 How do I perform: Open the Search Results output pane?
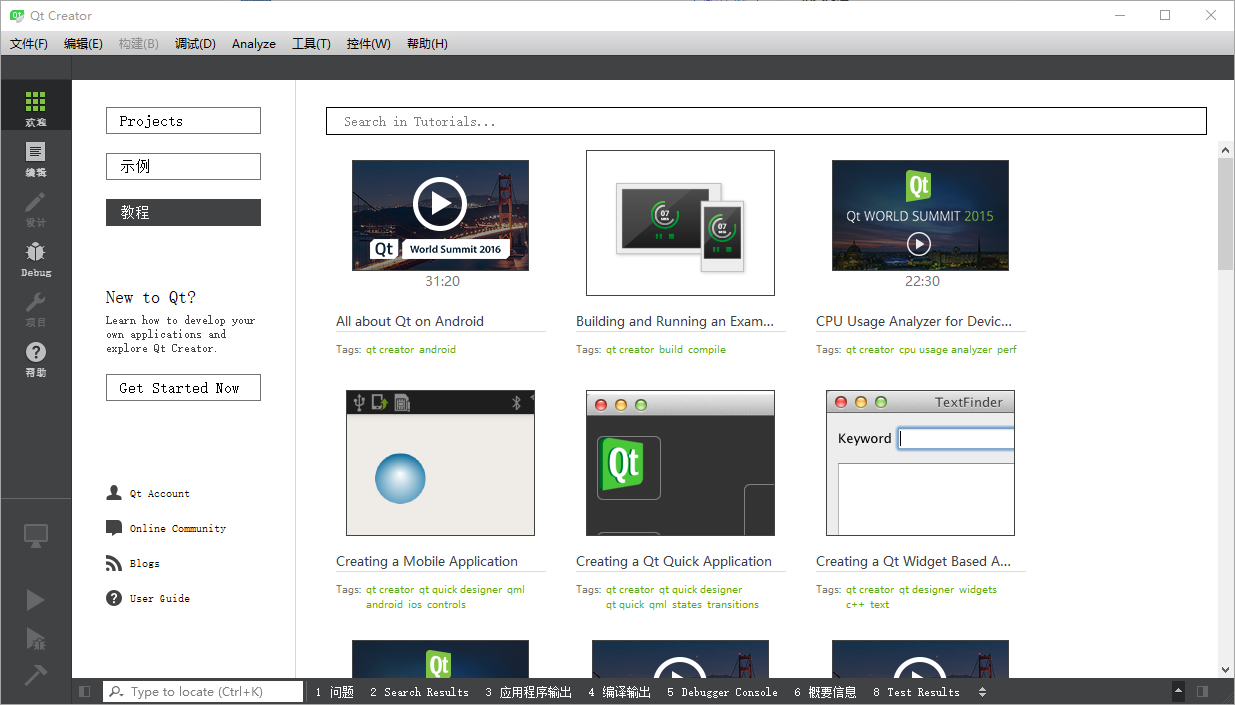point(419,691)
